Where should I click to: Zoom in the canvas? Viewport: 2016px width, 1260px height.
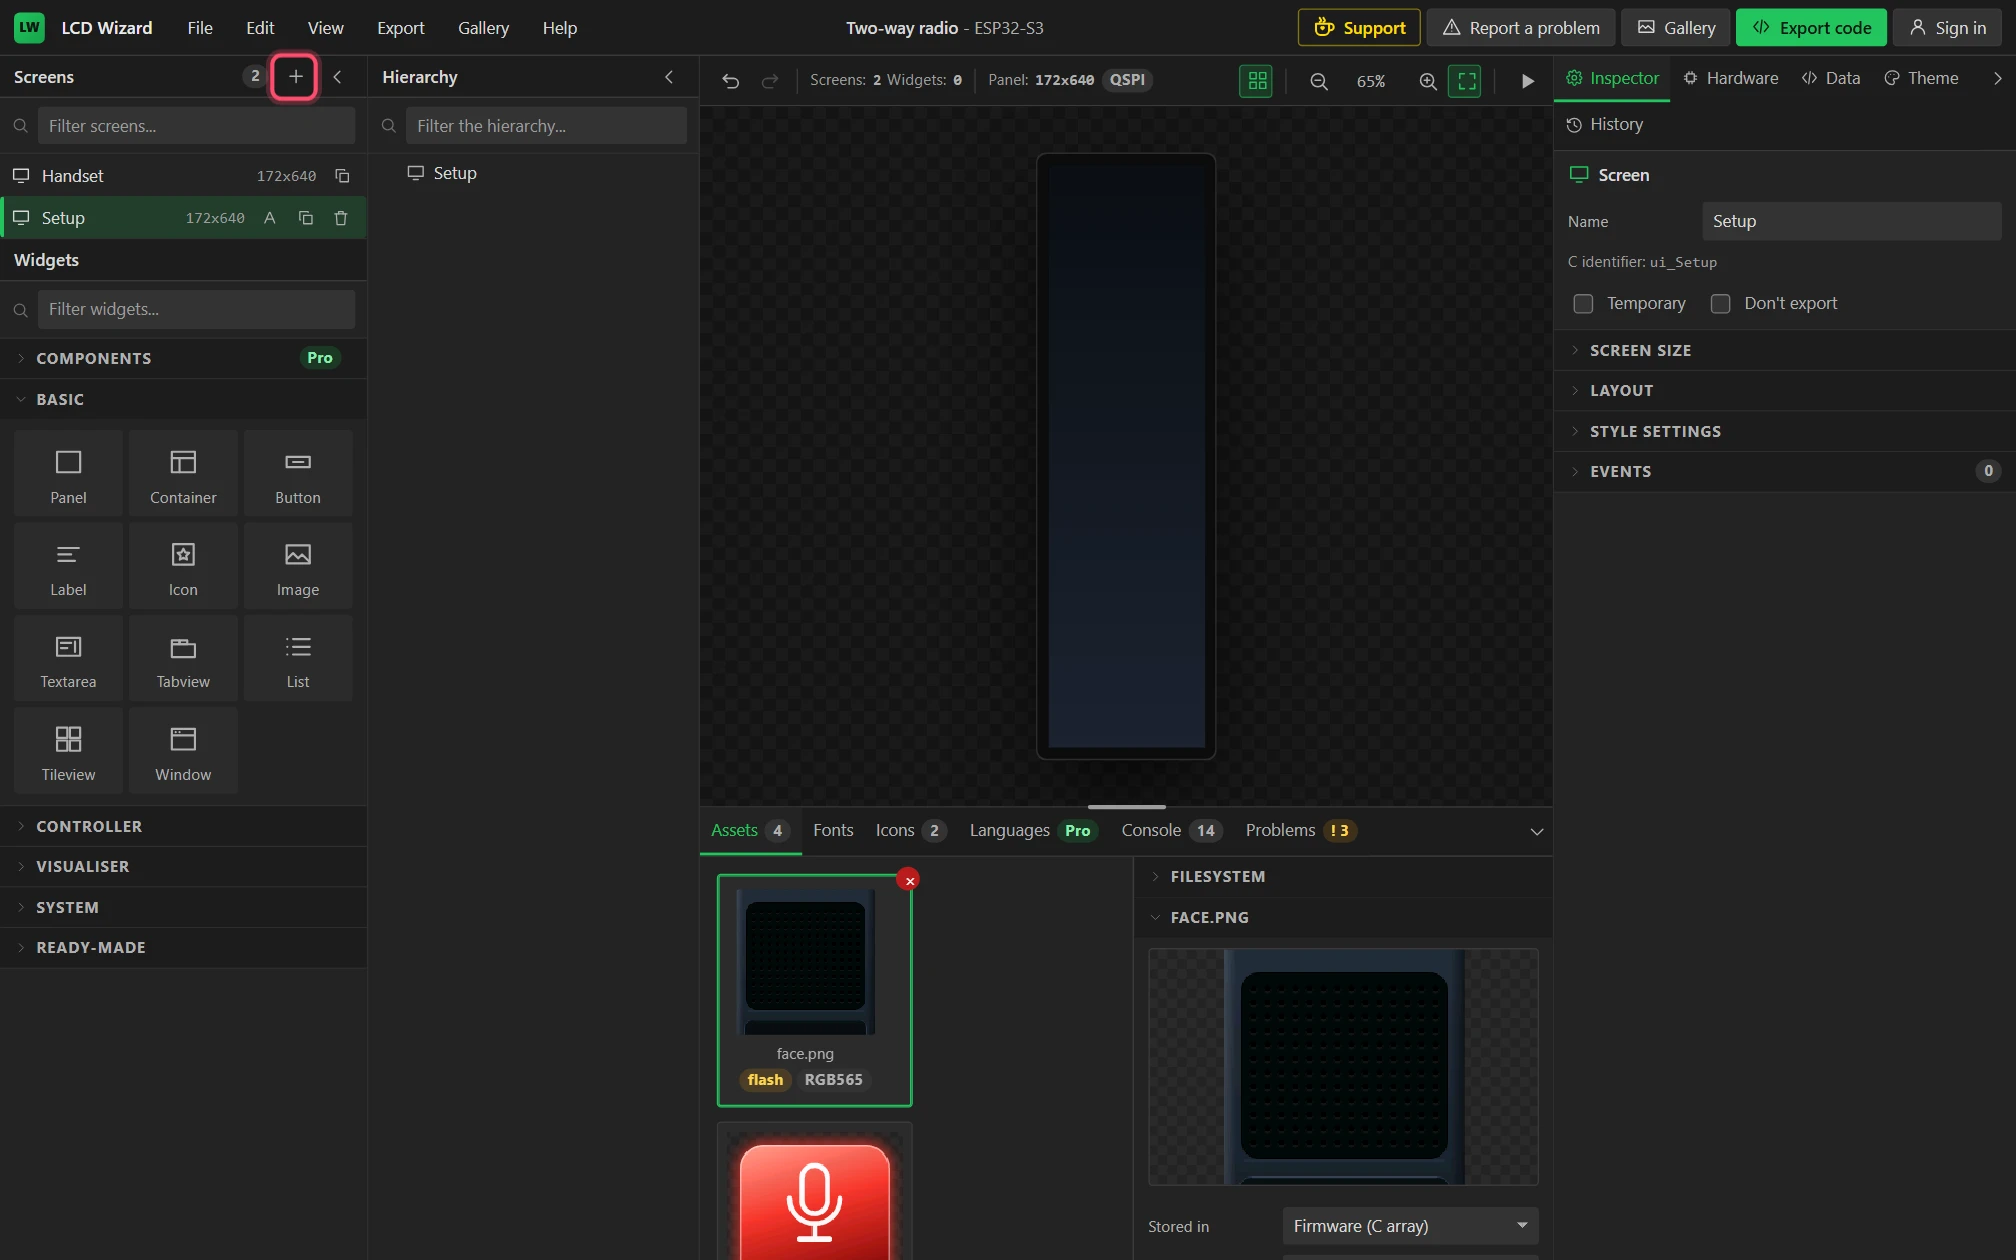tap(1428, 81)
